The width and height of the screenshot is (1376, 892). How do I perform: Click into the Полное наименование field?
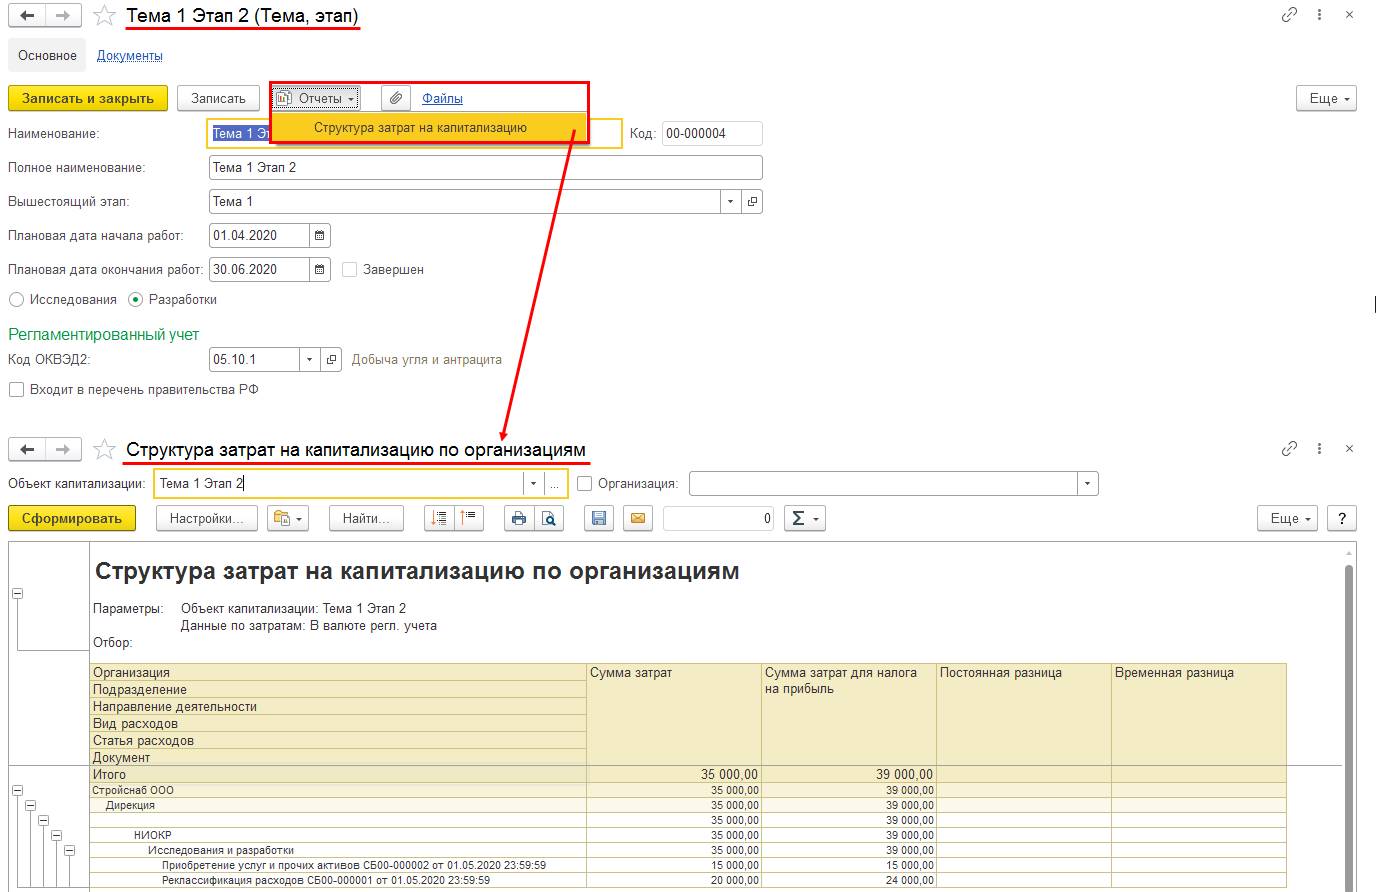click(x=485, y=168)
